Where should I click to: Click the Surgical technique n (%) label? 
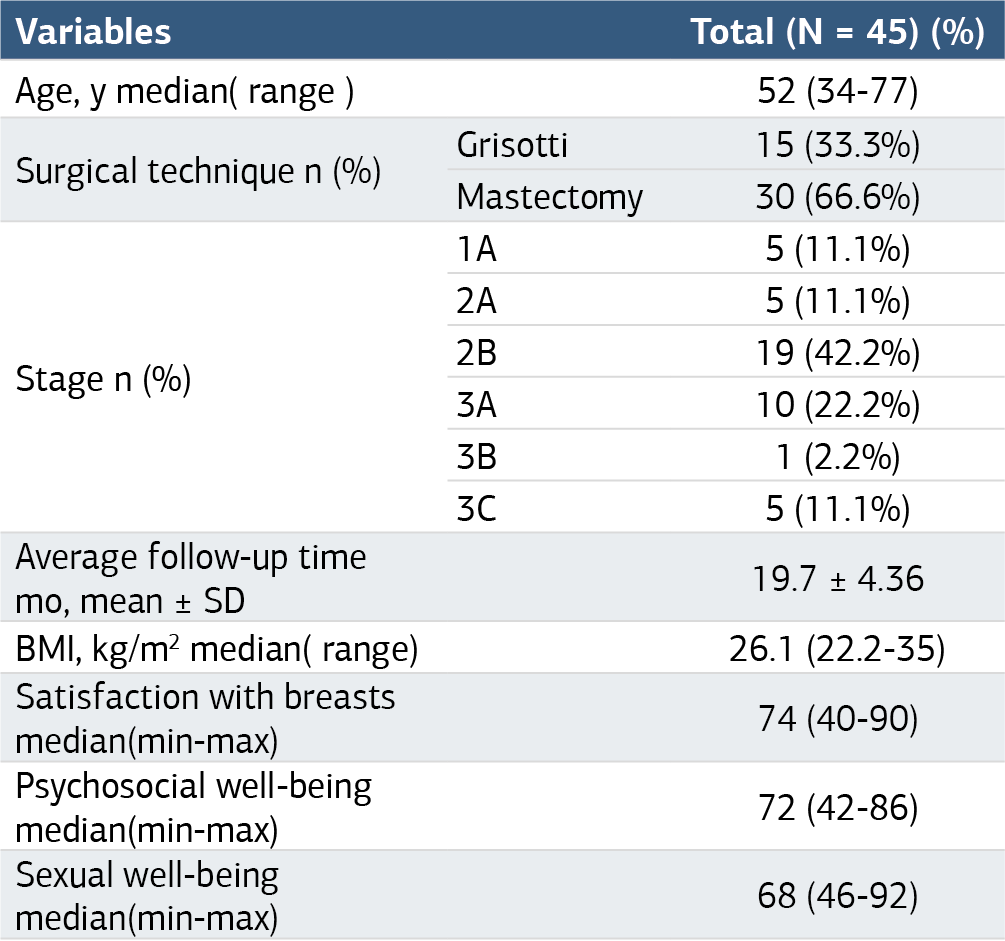point(198,171)
